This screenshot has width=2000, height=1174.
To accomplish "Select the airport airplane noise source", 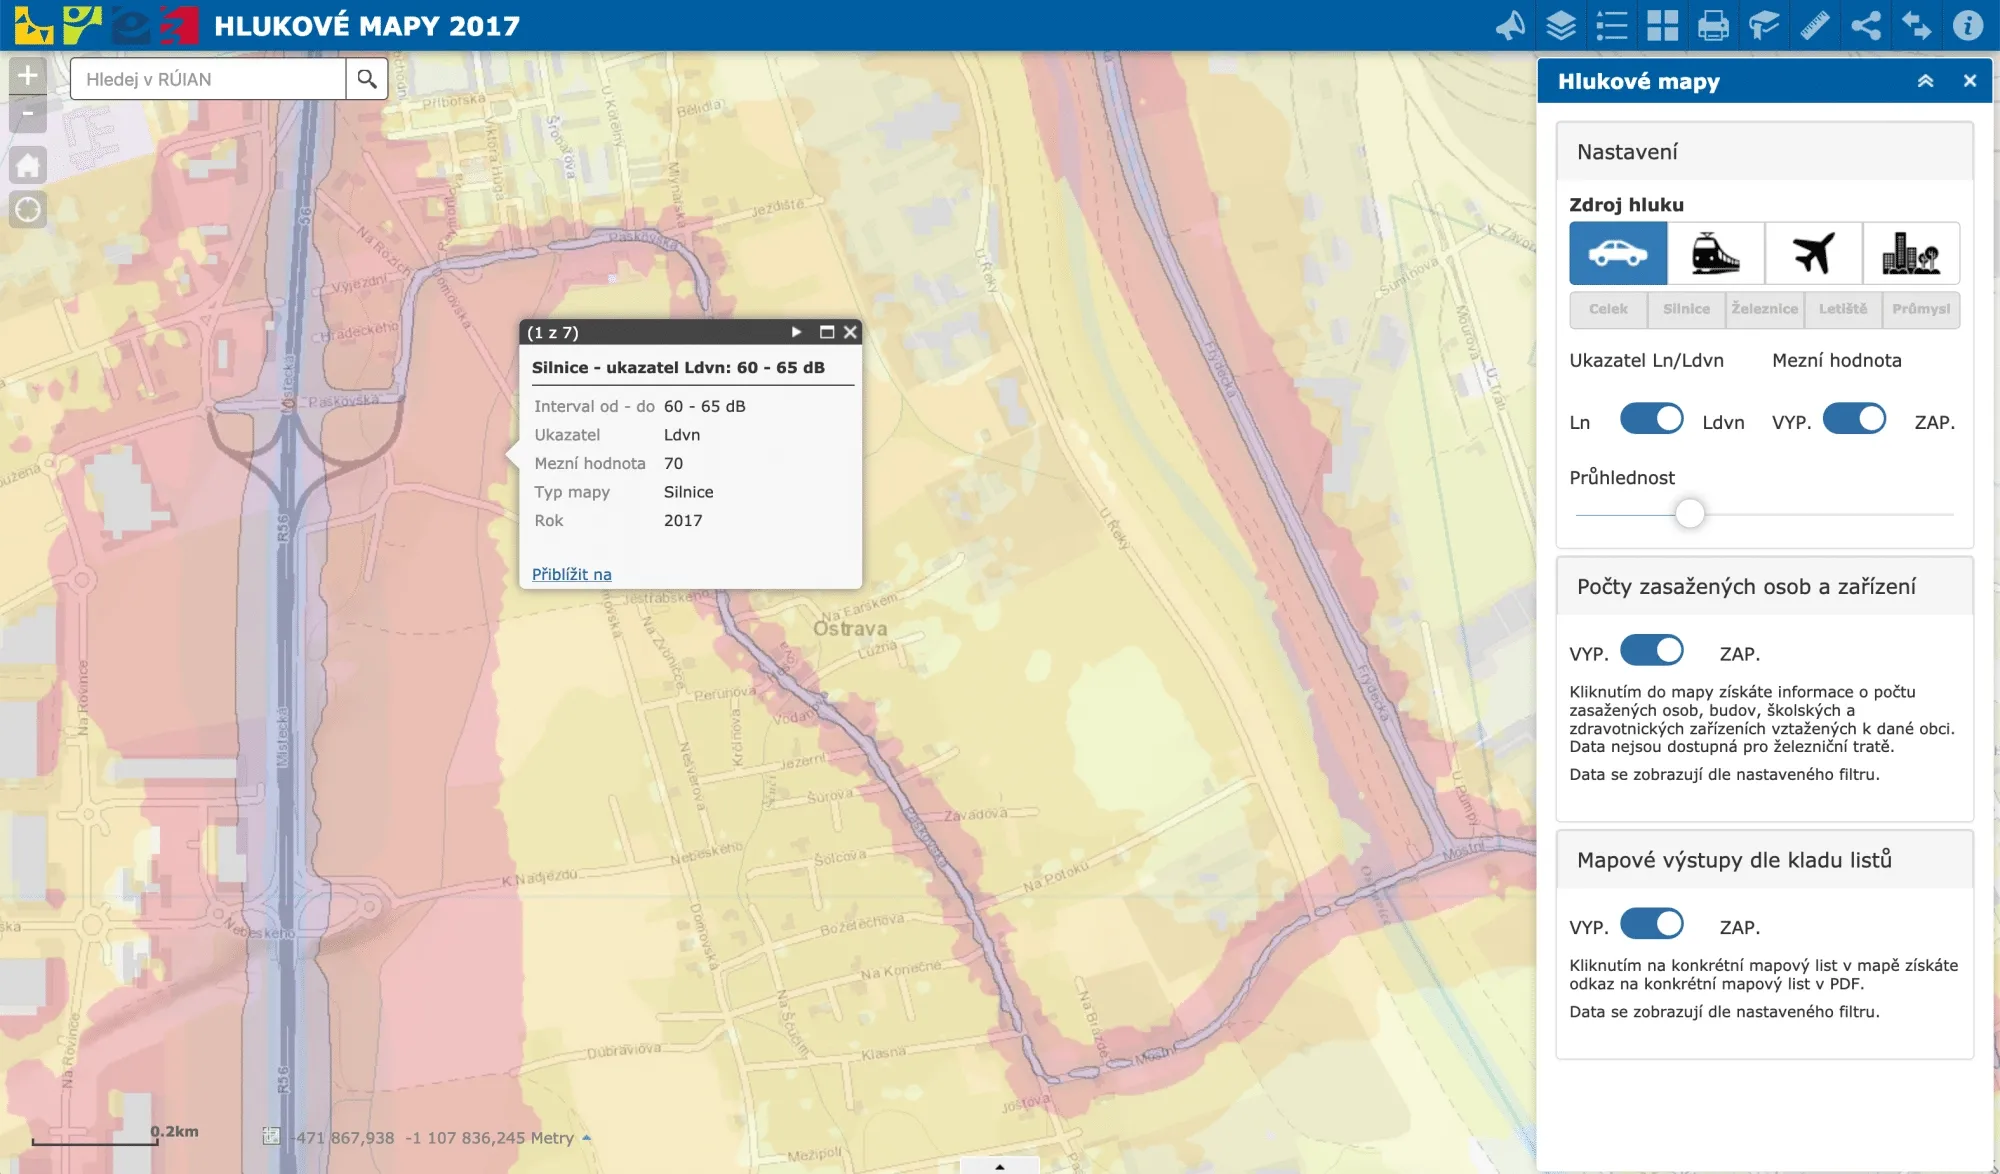I will click(1812, 253).
